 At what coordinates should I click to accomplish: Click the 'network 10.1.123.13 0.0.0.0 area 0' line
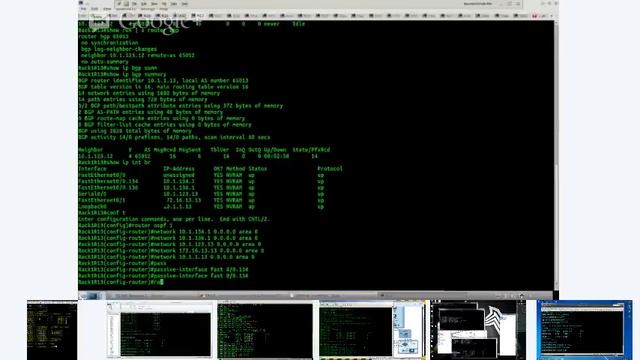[169, 244]
